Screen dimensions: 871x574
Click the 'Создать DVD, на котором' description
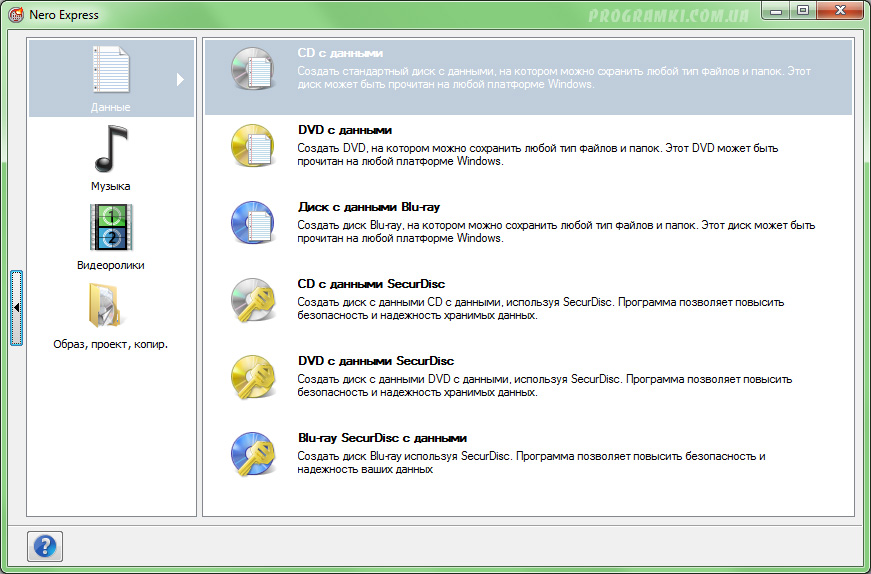pyautogui.click(x=538, y=155)
